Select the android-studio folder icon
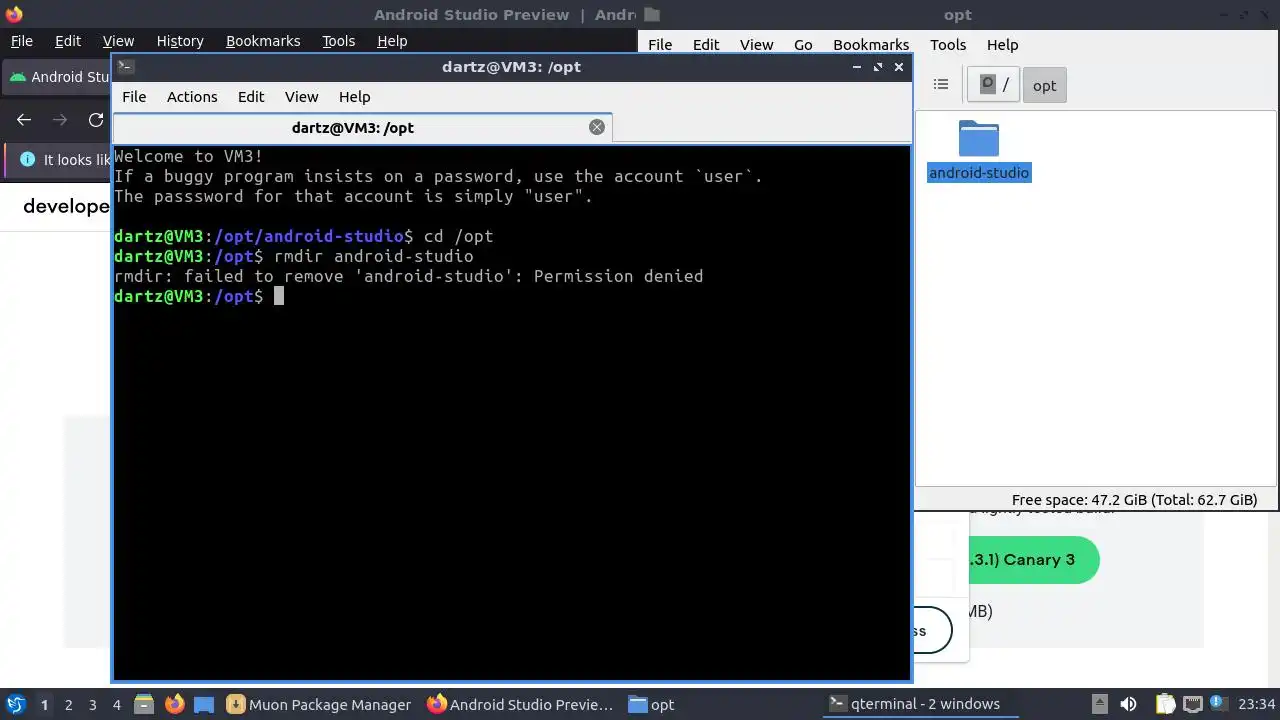Screen dimensions: 1280x720 click(x=978, y=139)
